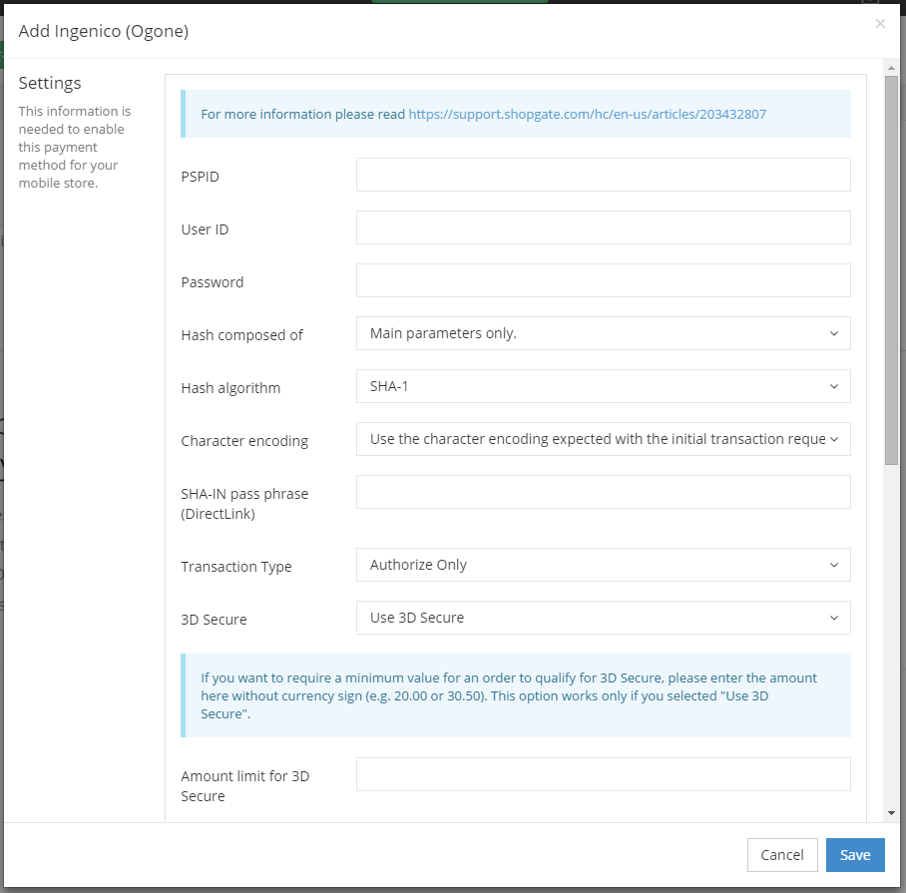
Task: Open the support.shopgate.com article link
Action: (x=587, y=114)
